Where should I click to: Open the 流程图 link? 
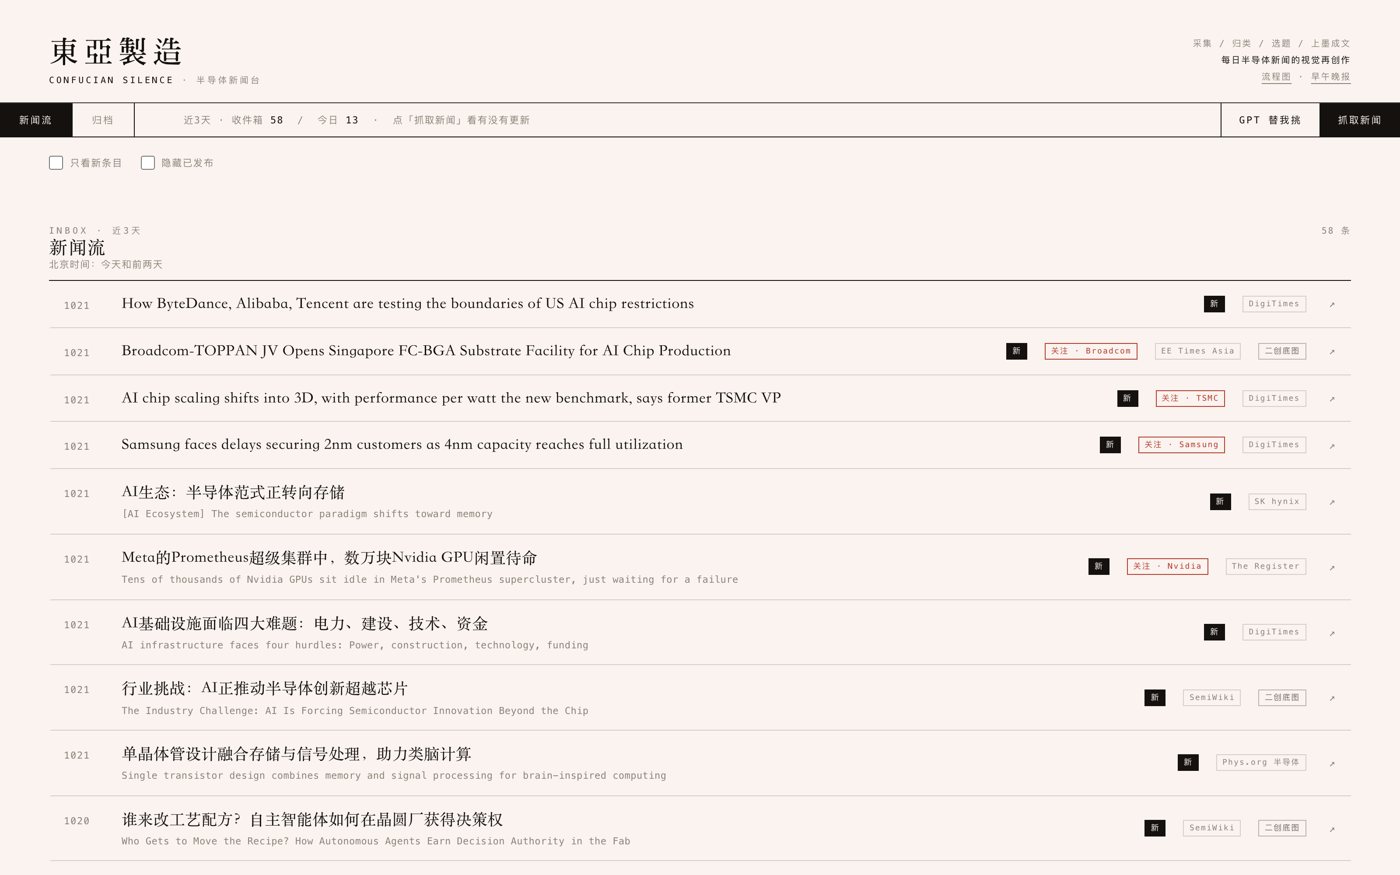point(1276,77)
